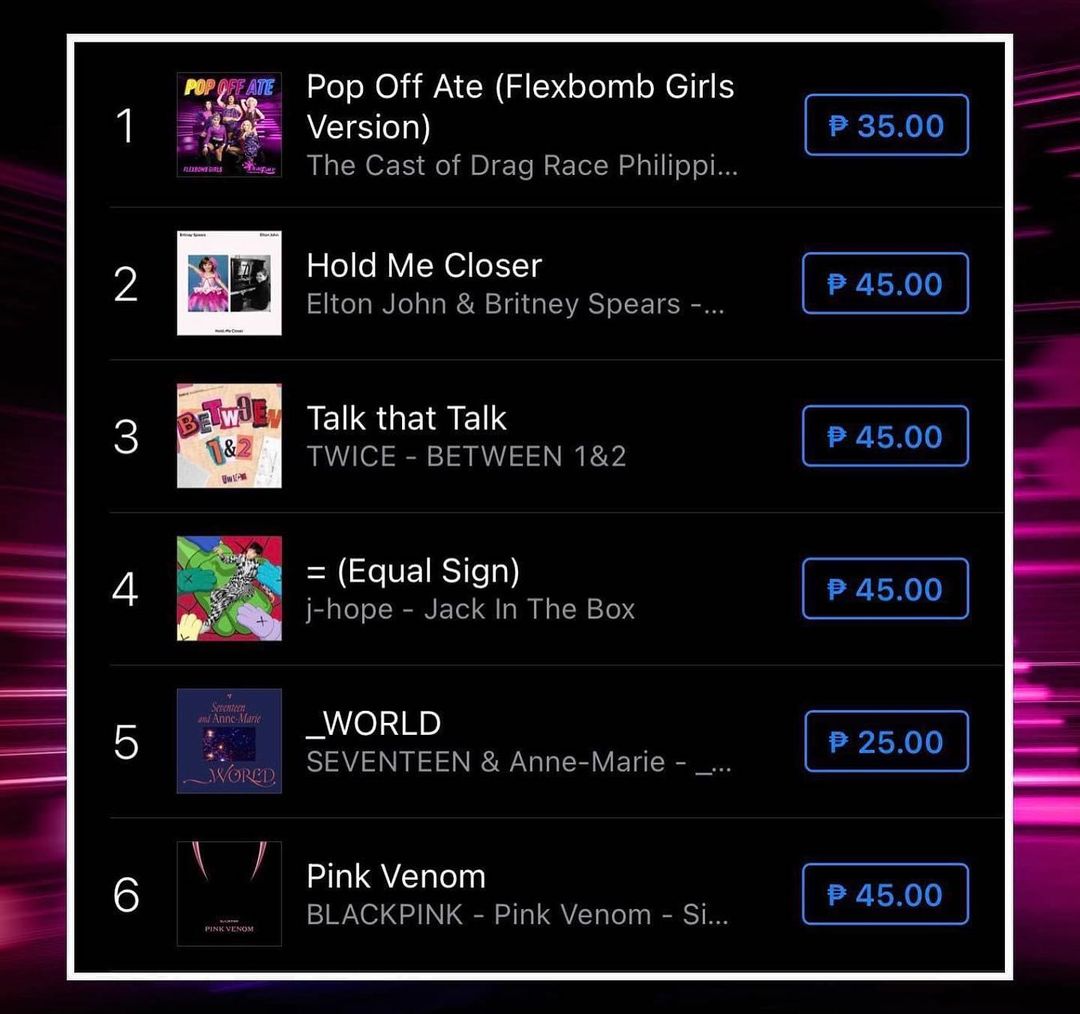Tap the = (Equal Sign) price button
This screenshot has height=1014, width=1080.
pos(885,589)
